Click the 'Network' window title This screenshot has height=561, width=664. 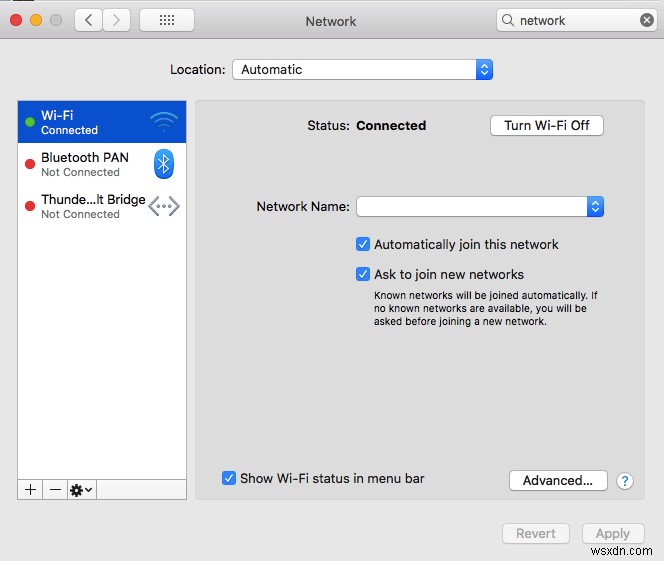[331, 21]
